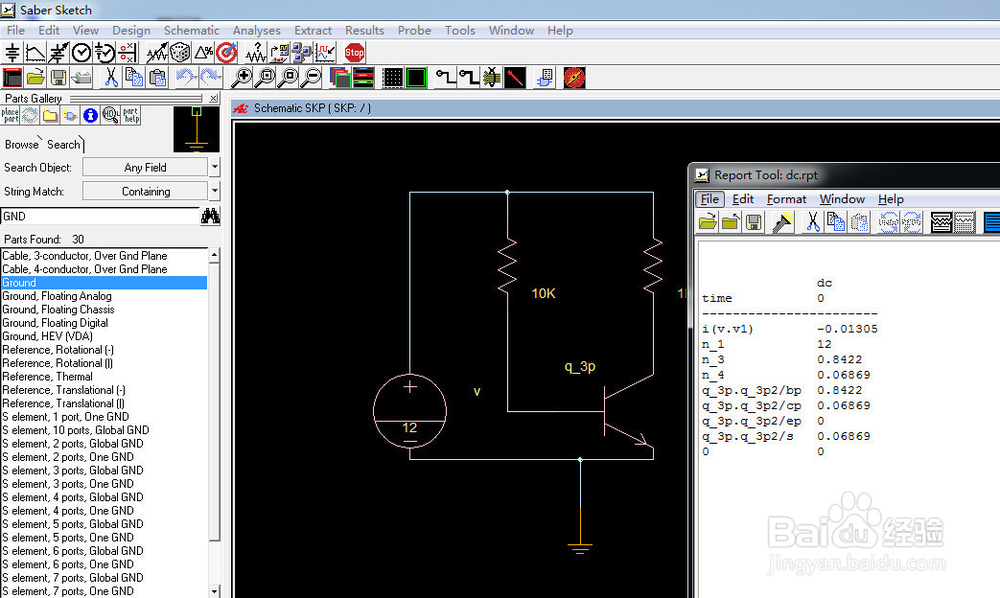Open the Results menu

365,31
